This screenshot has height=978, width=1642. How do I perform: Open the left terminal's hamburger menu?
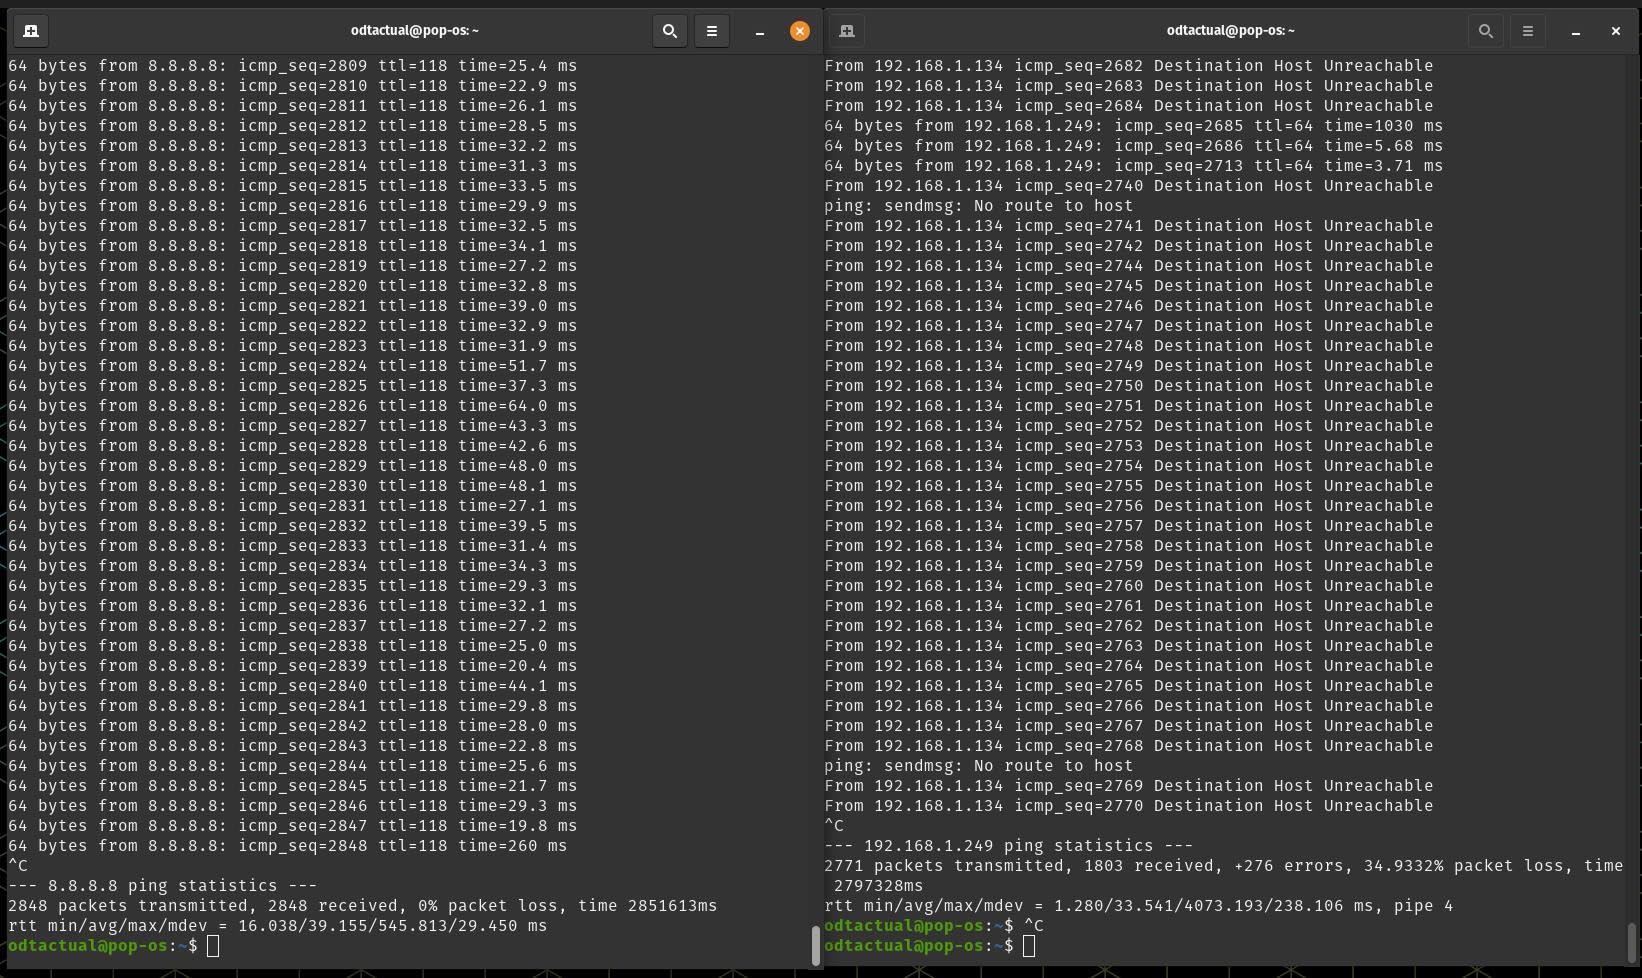click(x=712, y=31)
